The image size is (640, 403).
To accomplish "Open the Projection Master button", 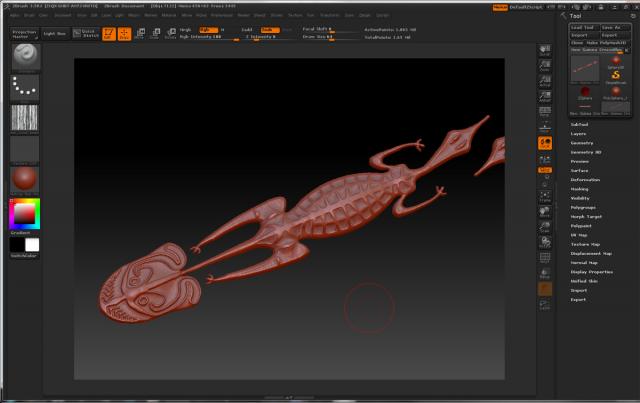I will click(23, 33).
